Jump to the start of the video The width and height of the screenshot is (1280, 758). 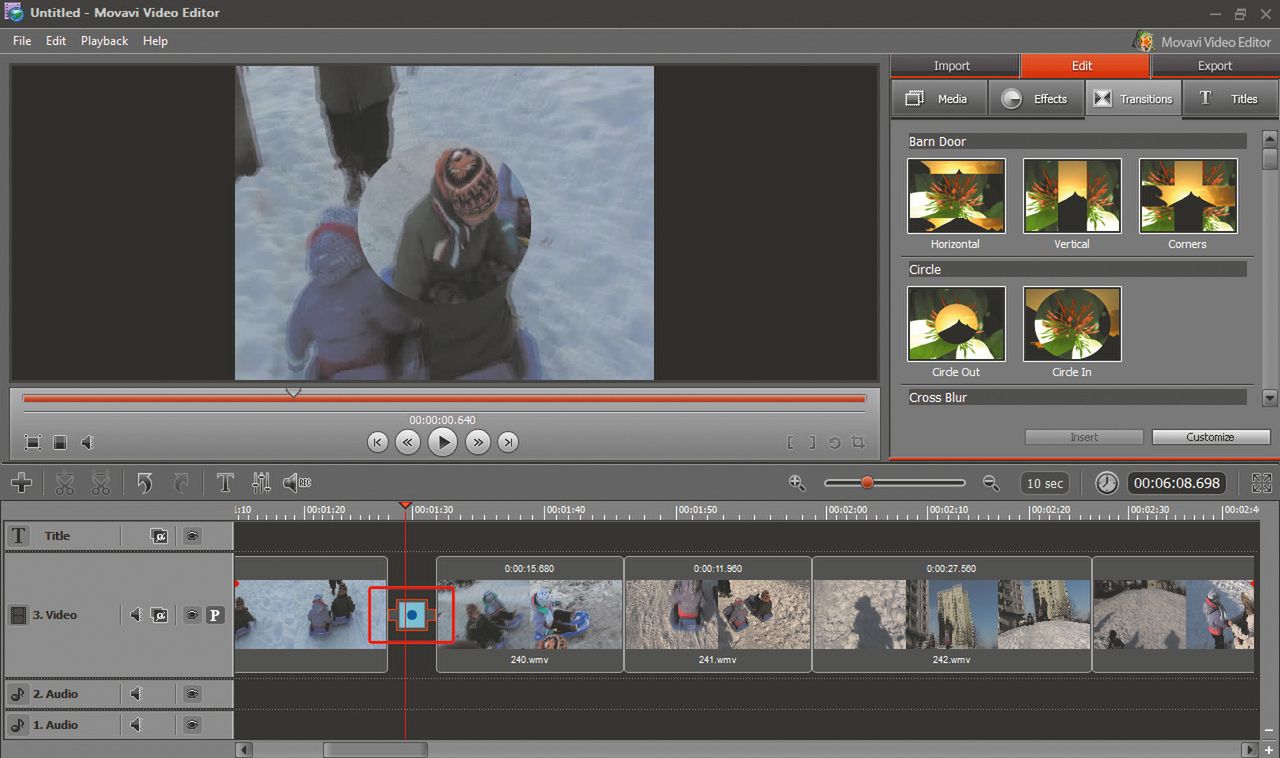tap(377, 442)
